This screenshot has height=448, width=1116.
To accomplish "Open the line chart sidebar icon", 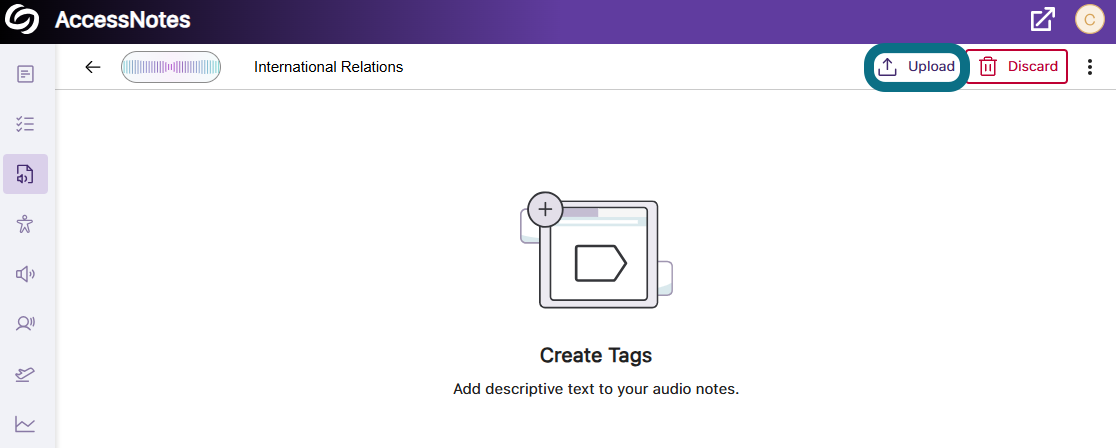I will pos(26,424).
